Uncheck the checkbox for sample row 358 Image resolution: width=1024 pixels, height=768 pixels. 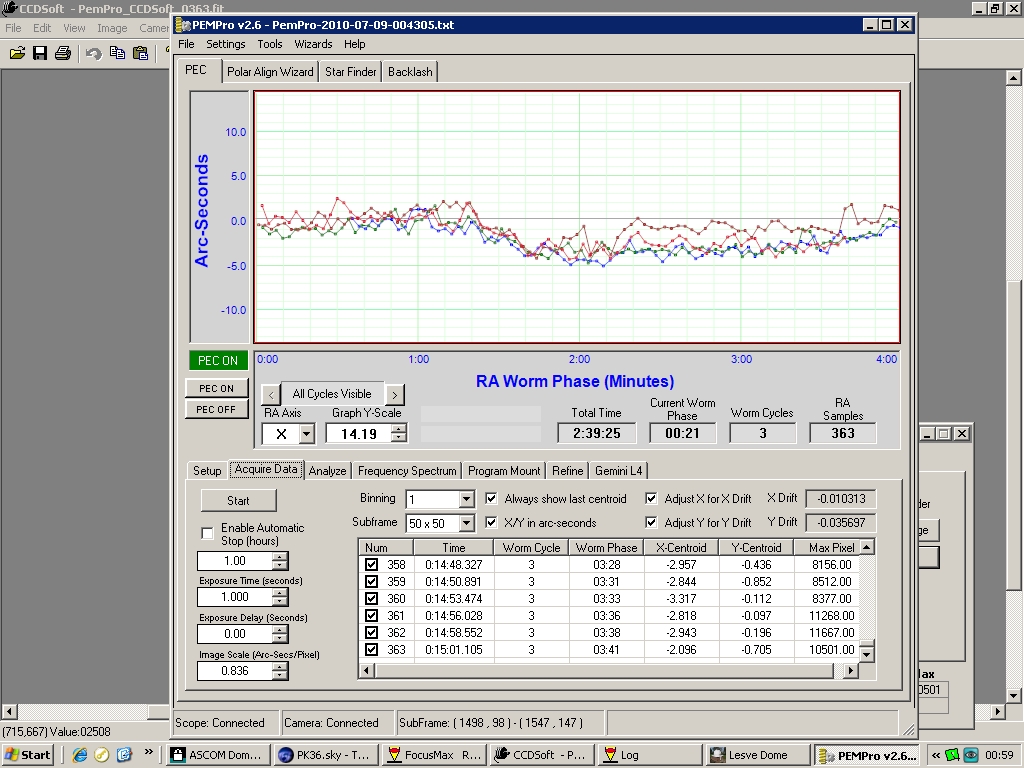tap(372, 565)
